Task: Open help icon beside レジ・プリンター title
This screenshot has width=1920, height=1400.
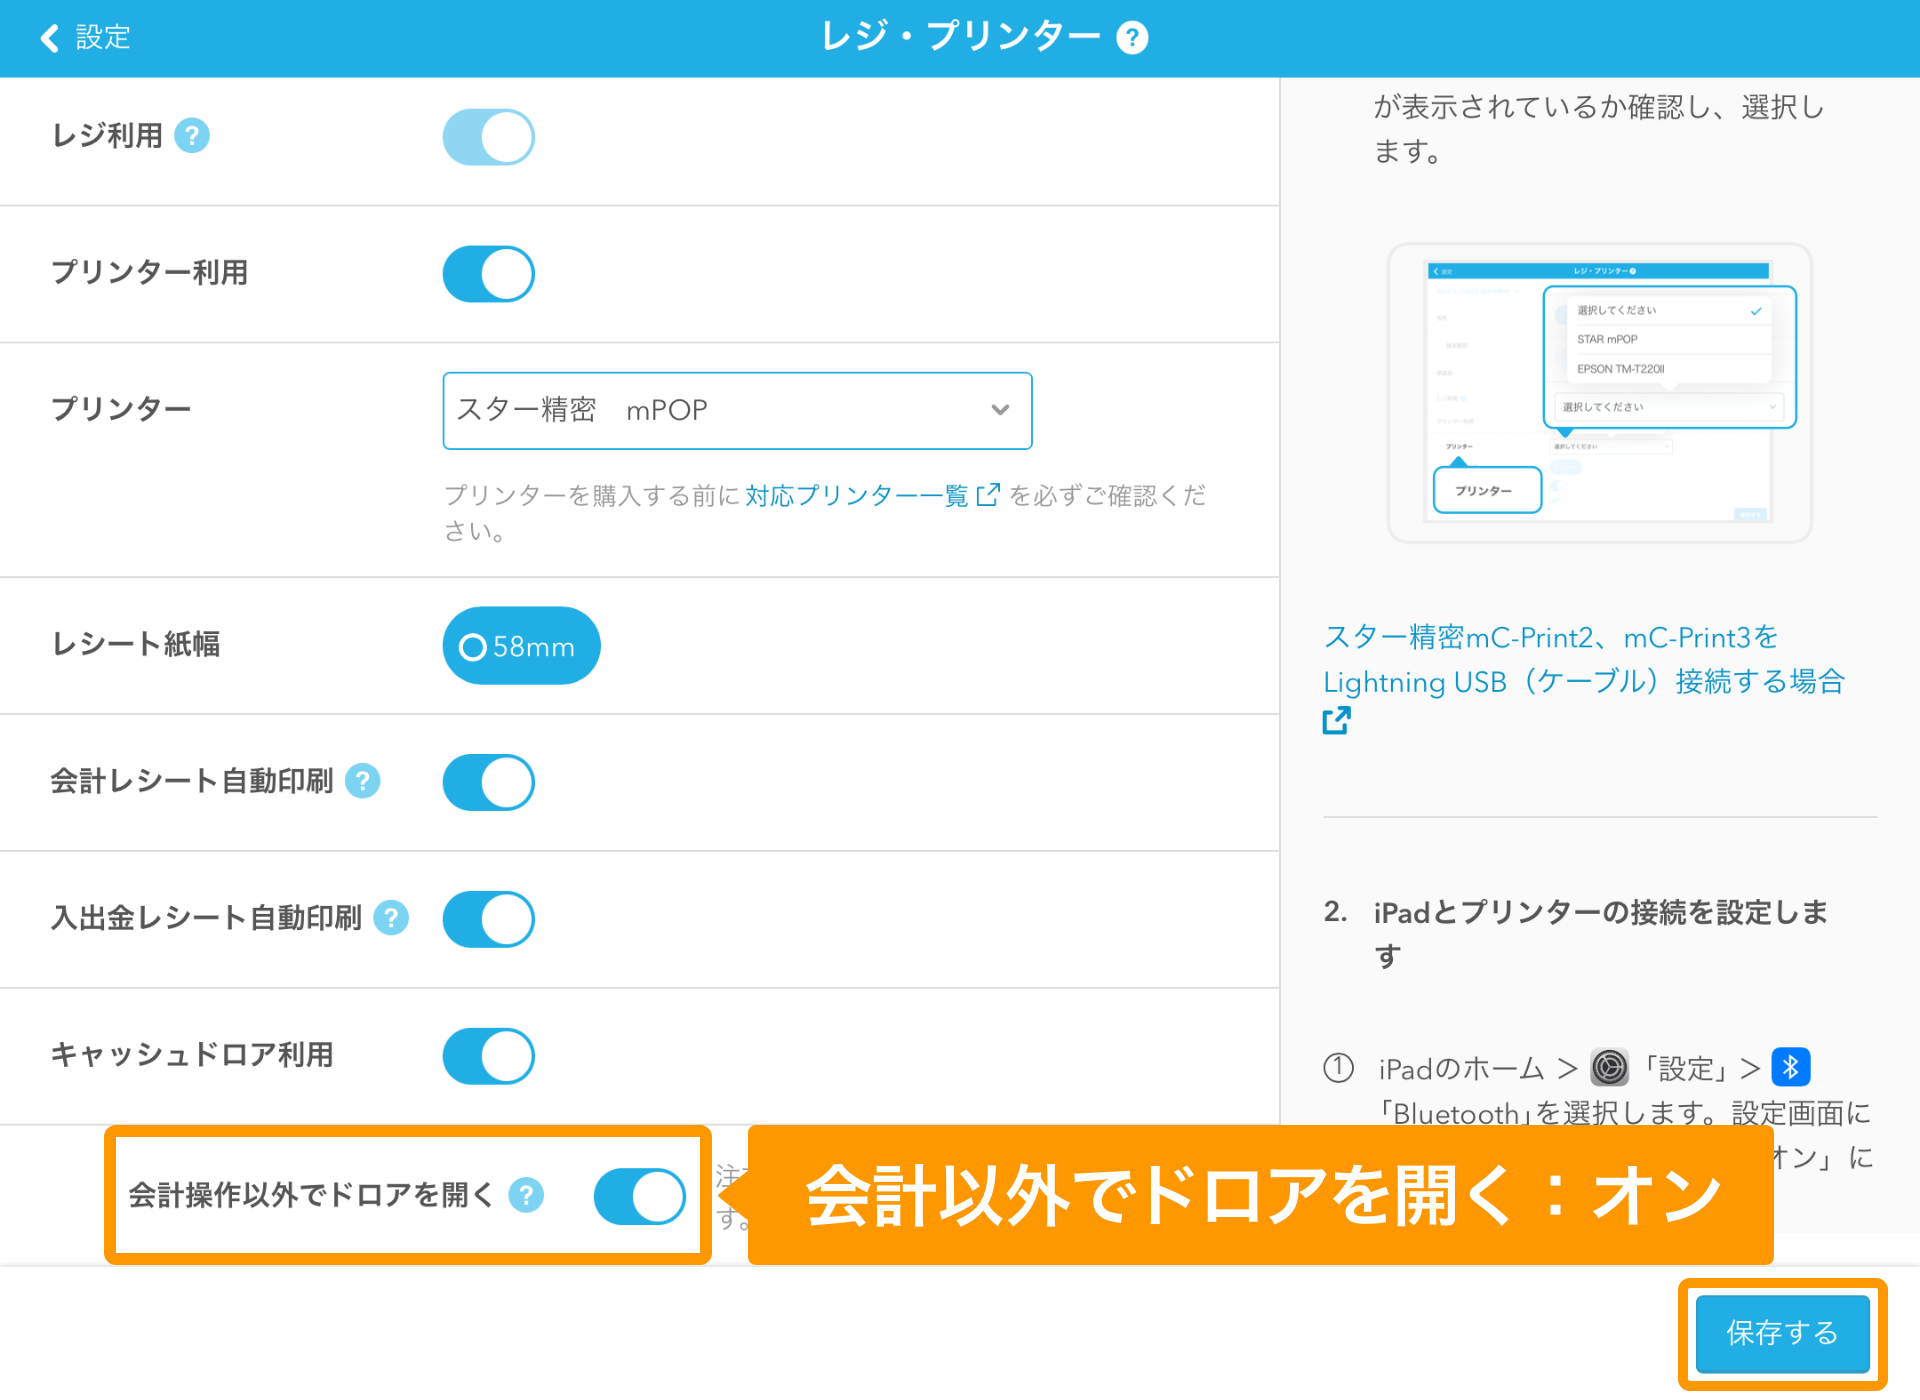Action: (1132, 38)
